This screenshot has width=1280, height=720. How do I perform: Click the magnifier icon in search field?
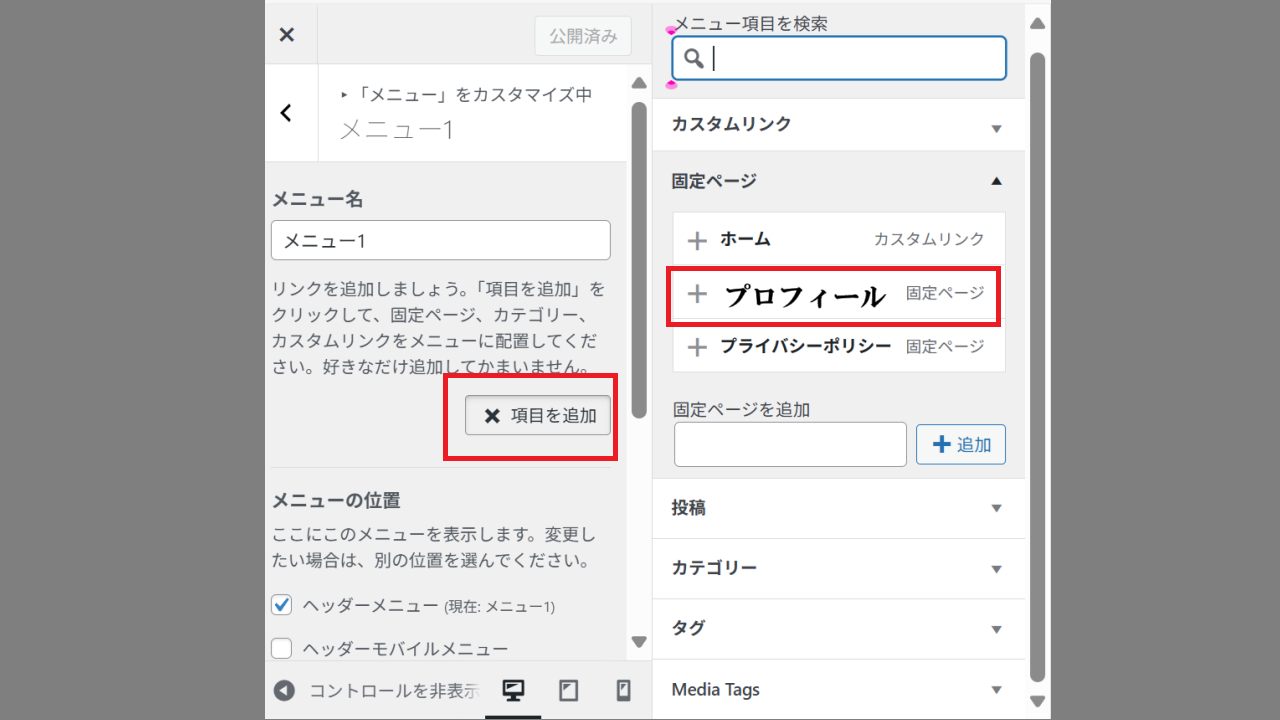click(x=693, y=58)
